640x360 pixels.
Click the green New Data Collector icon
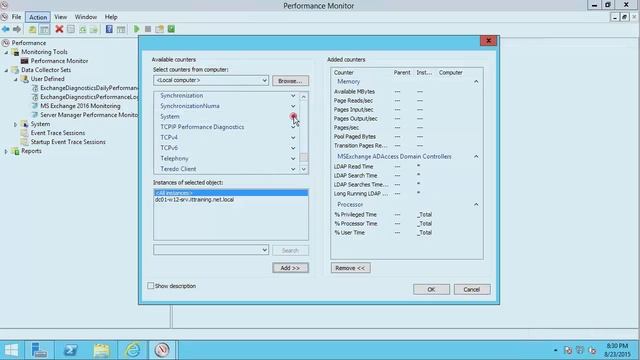pos(171,29)
